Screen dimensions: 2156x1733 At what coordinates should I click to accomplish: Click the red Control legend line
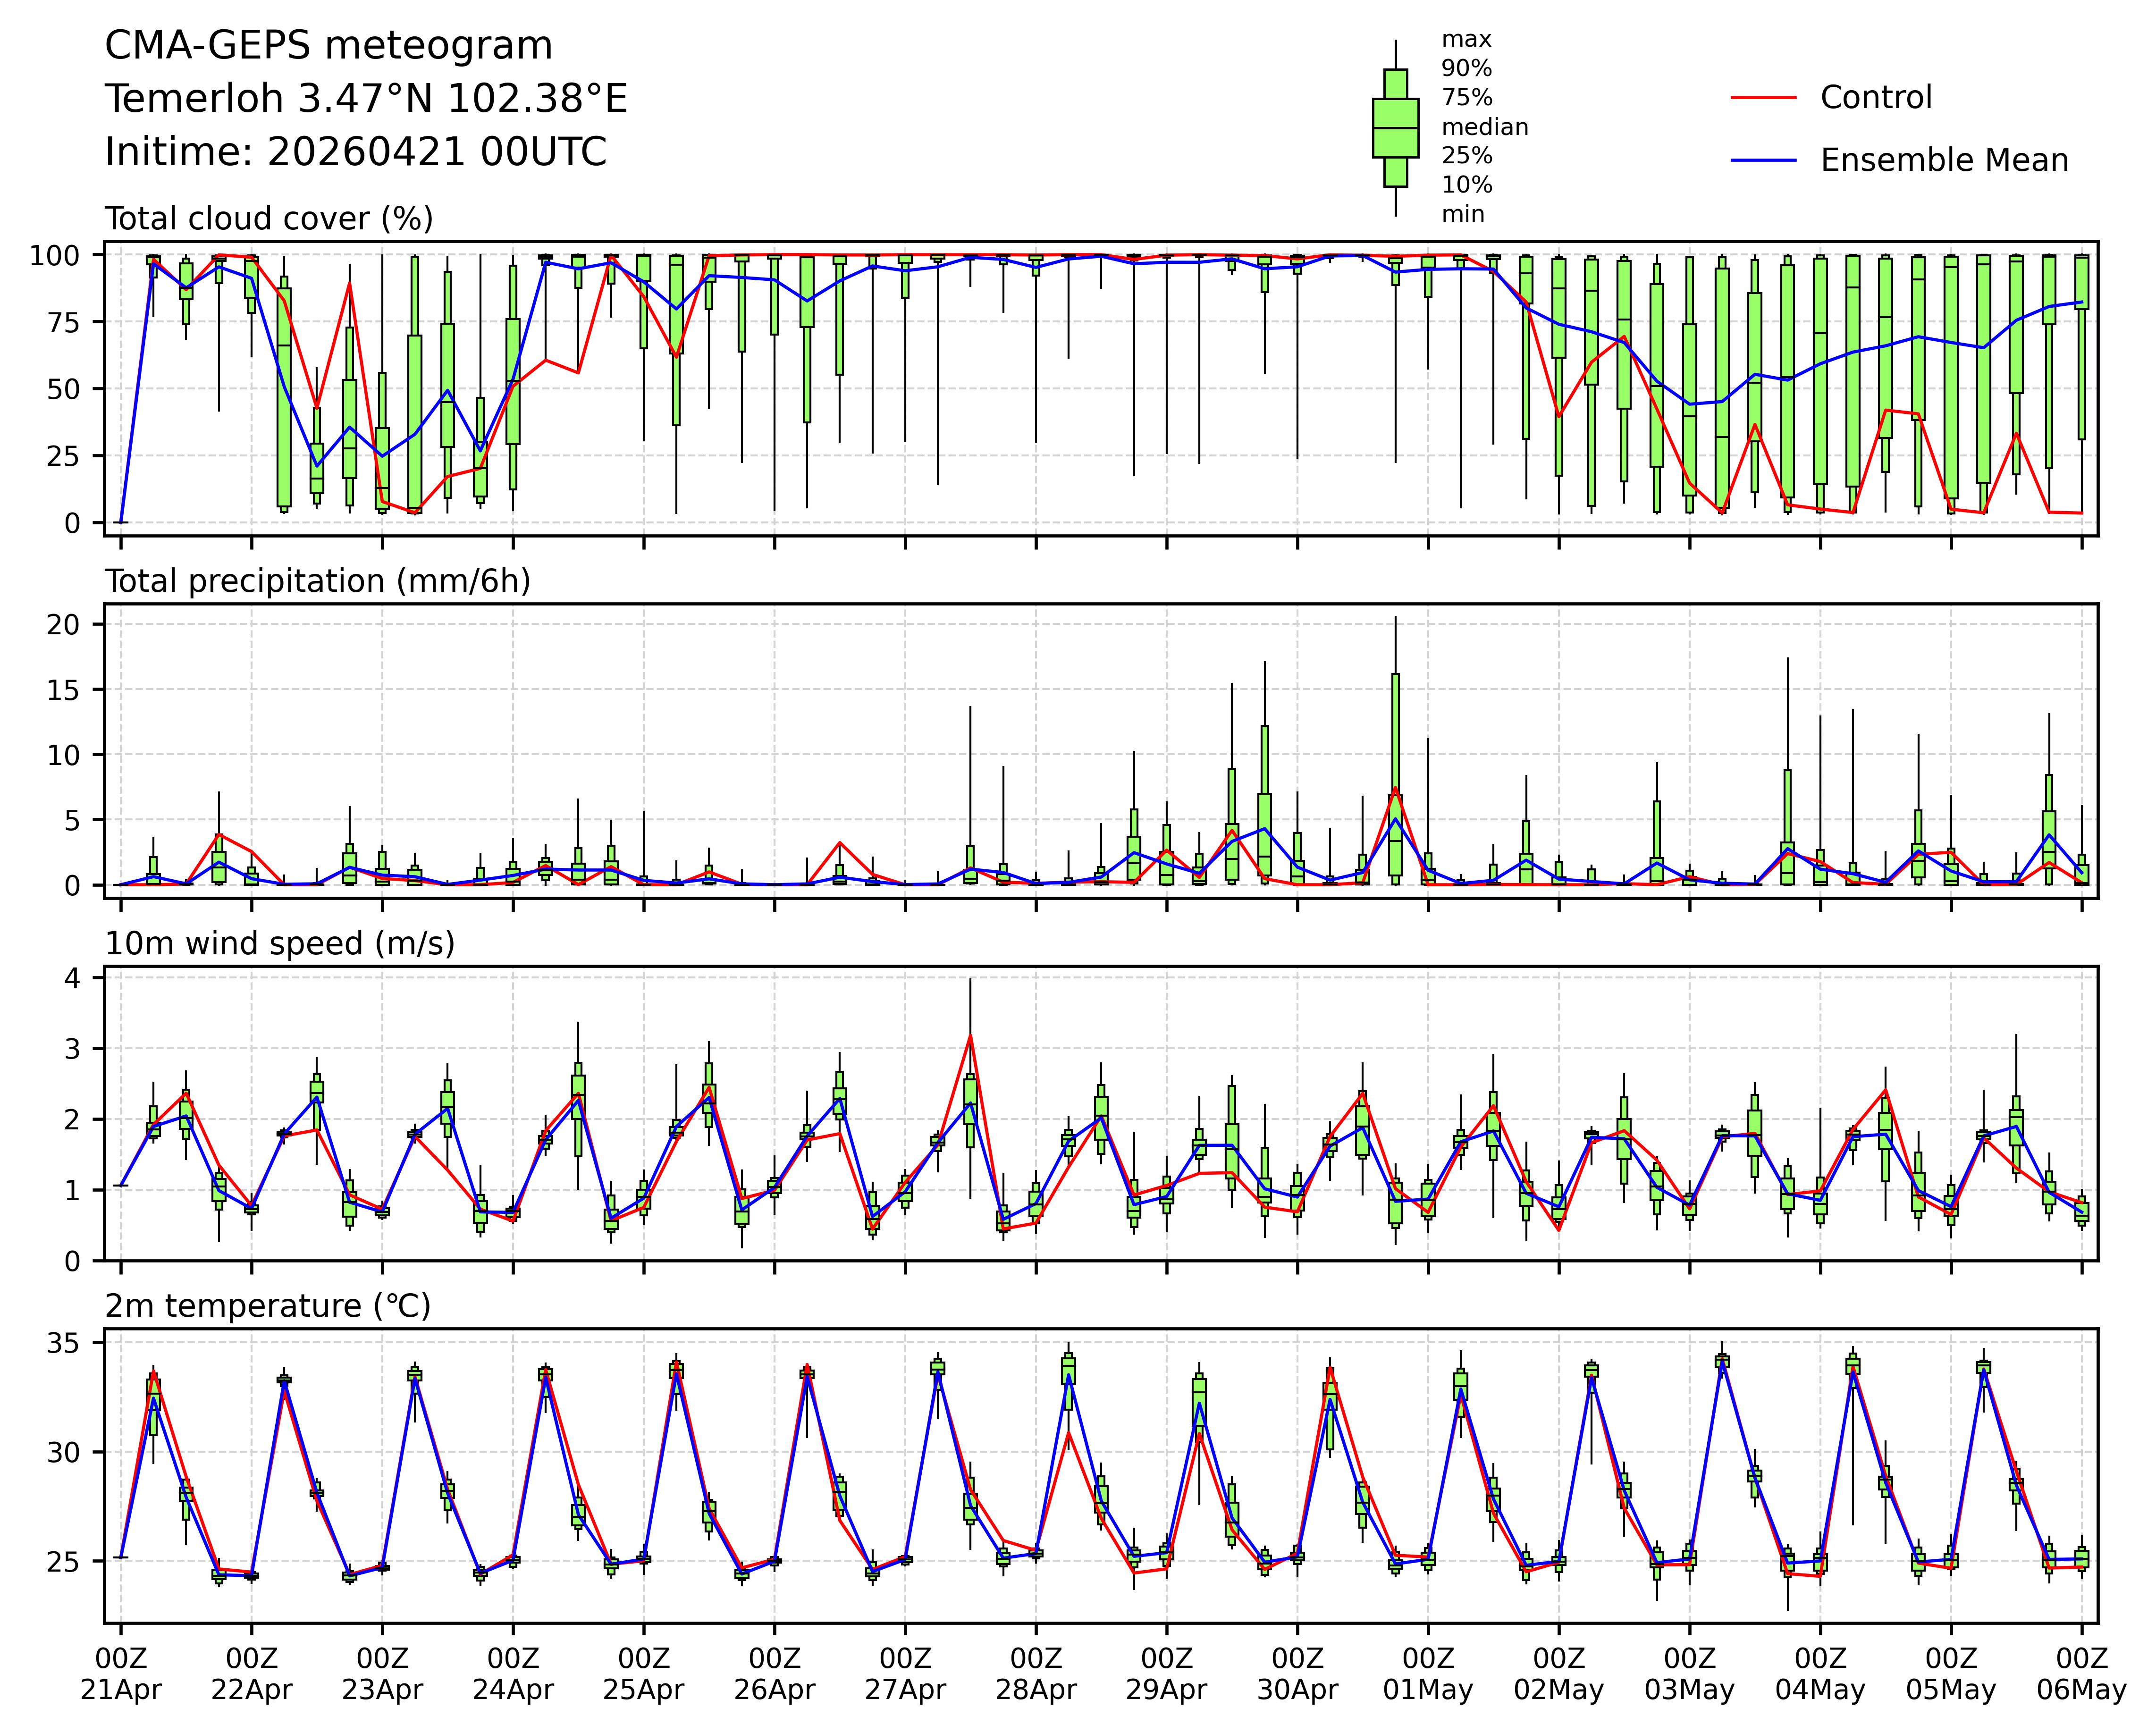(x=1763, y=98)
